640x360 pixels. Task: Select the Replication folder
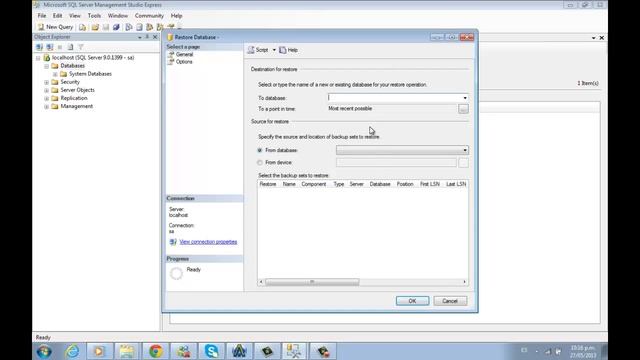(x=73, y=98)
